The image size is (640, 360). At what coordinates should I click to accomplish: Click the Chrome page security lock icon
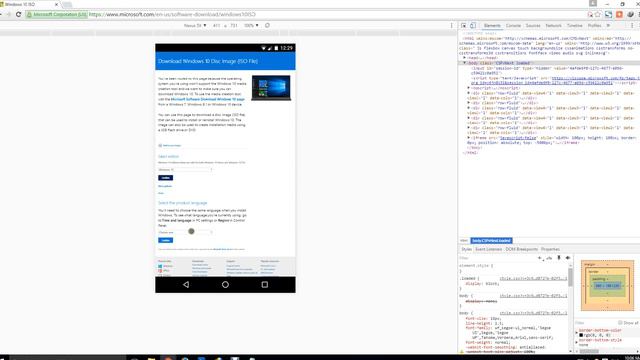(x=29, y=14)
